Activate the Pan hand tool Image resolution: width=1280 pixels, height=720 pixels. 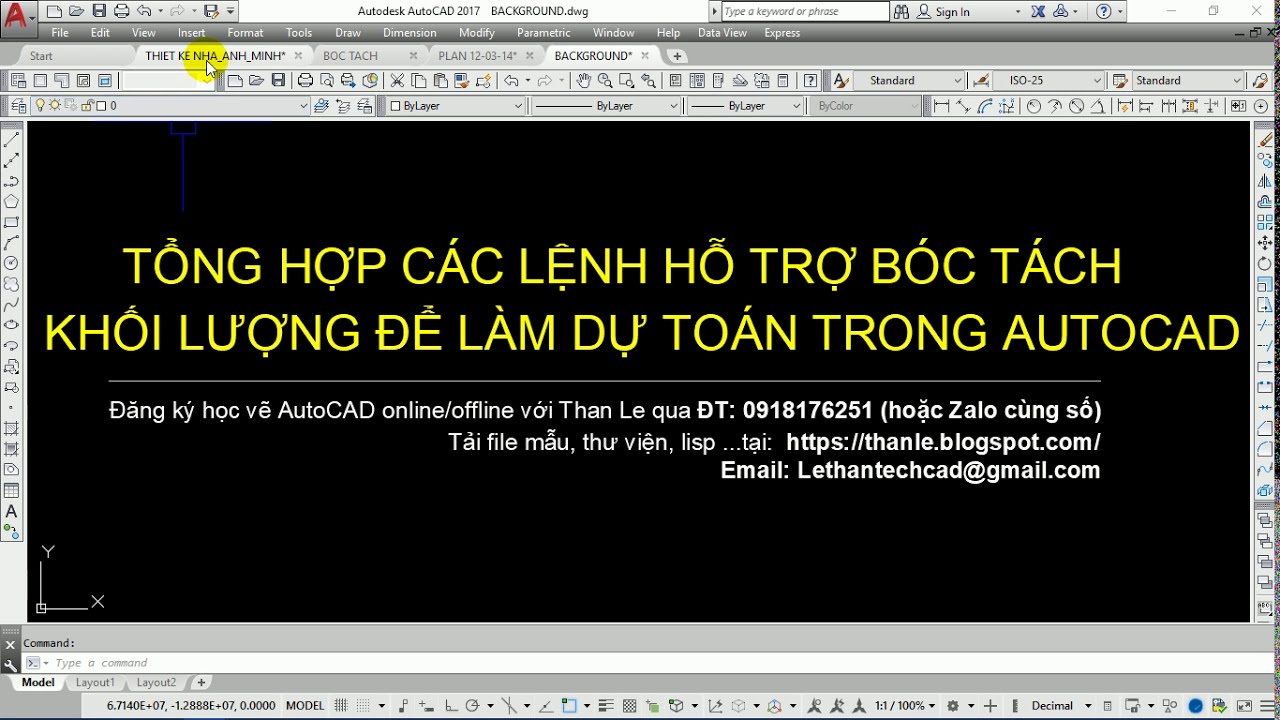[x=583, y=80]
